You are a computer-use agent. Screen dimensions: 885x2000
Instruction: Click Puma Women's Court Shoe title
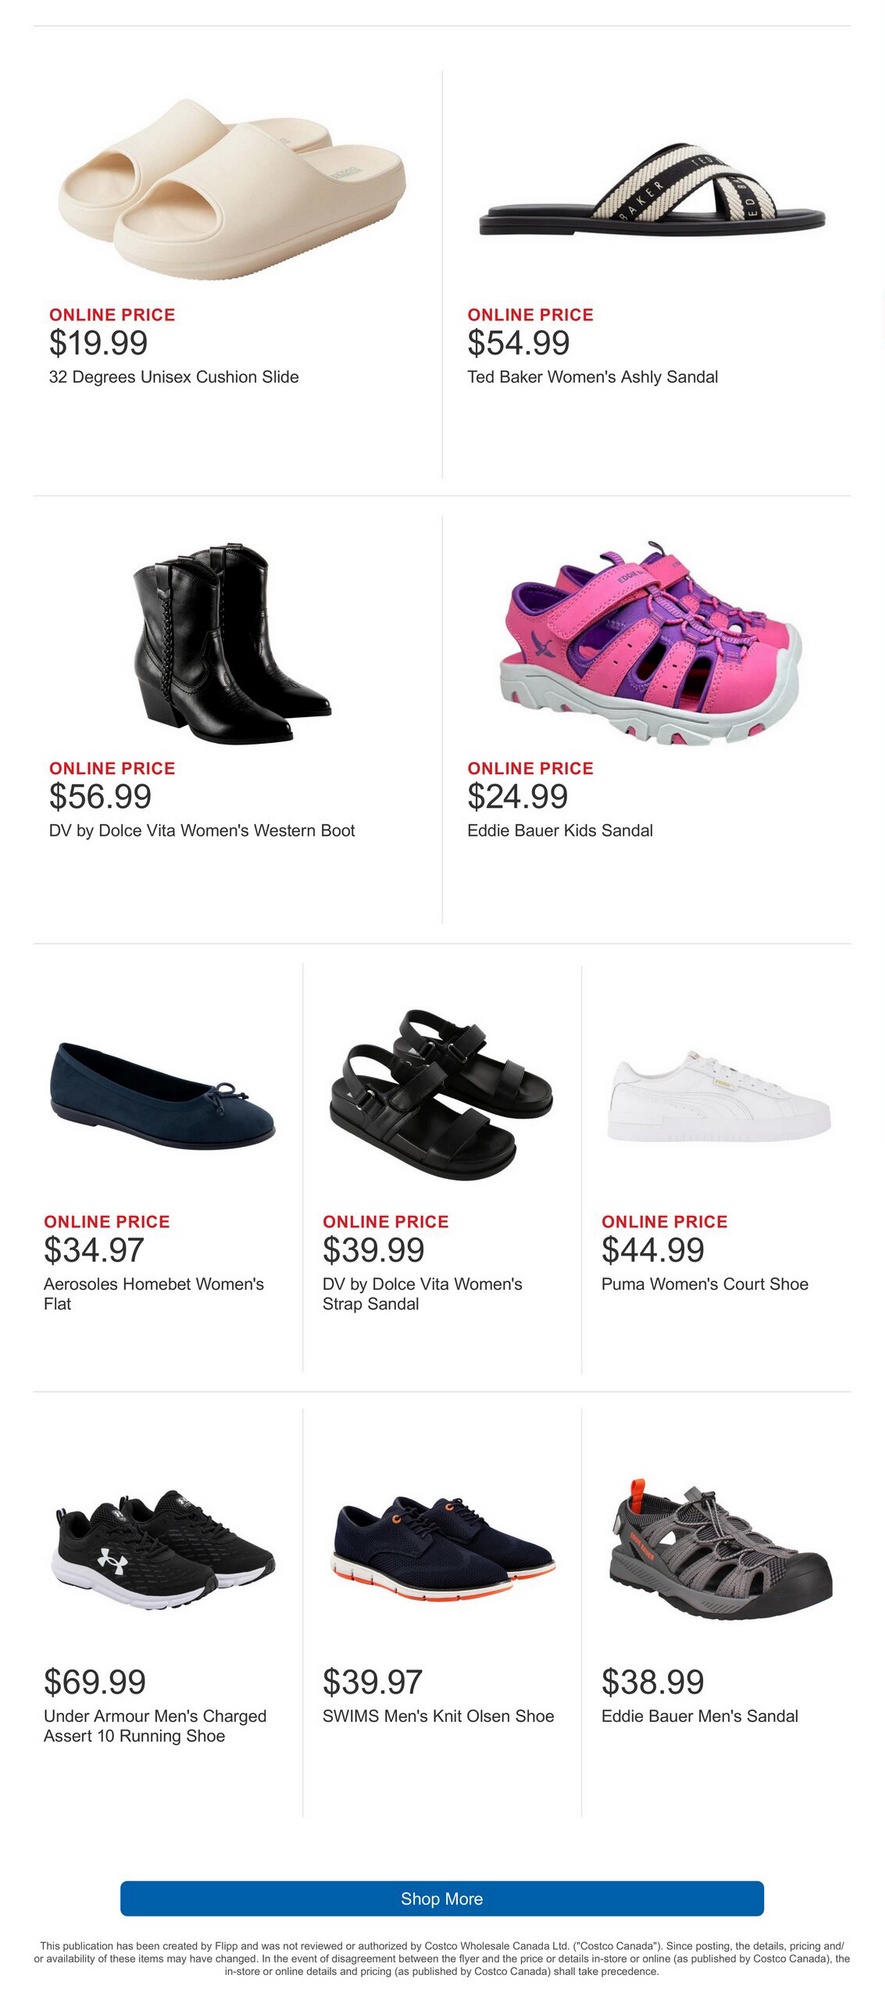tap(704, 1284)
